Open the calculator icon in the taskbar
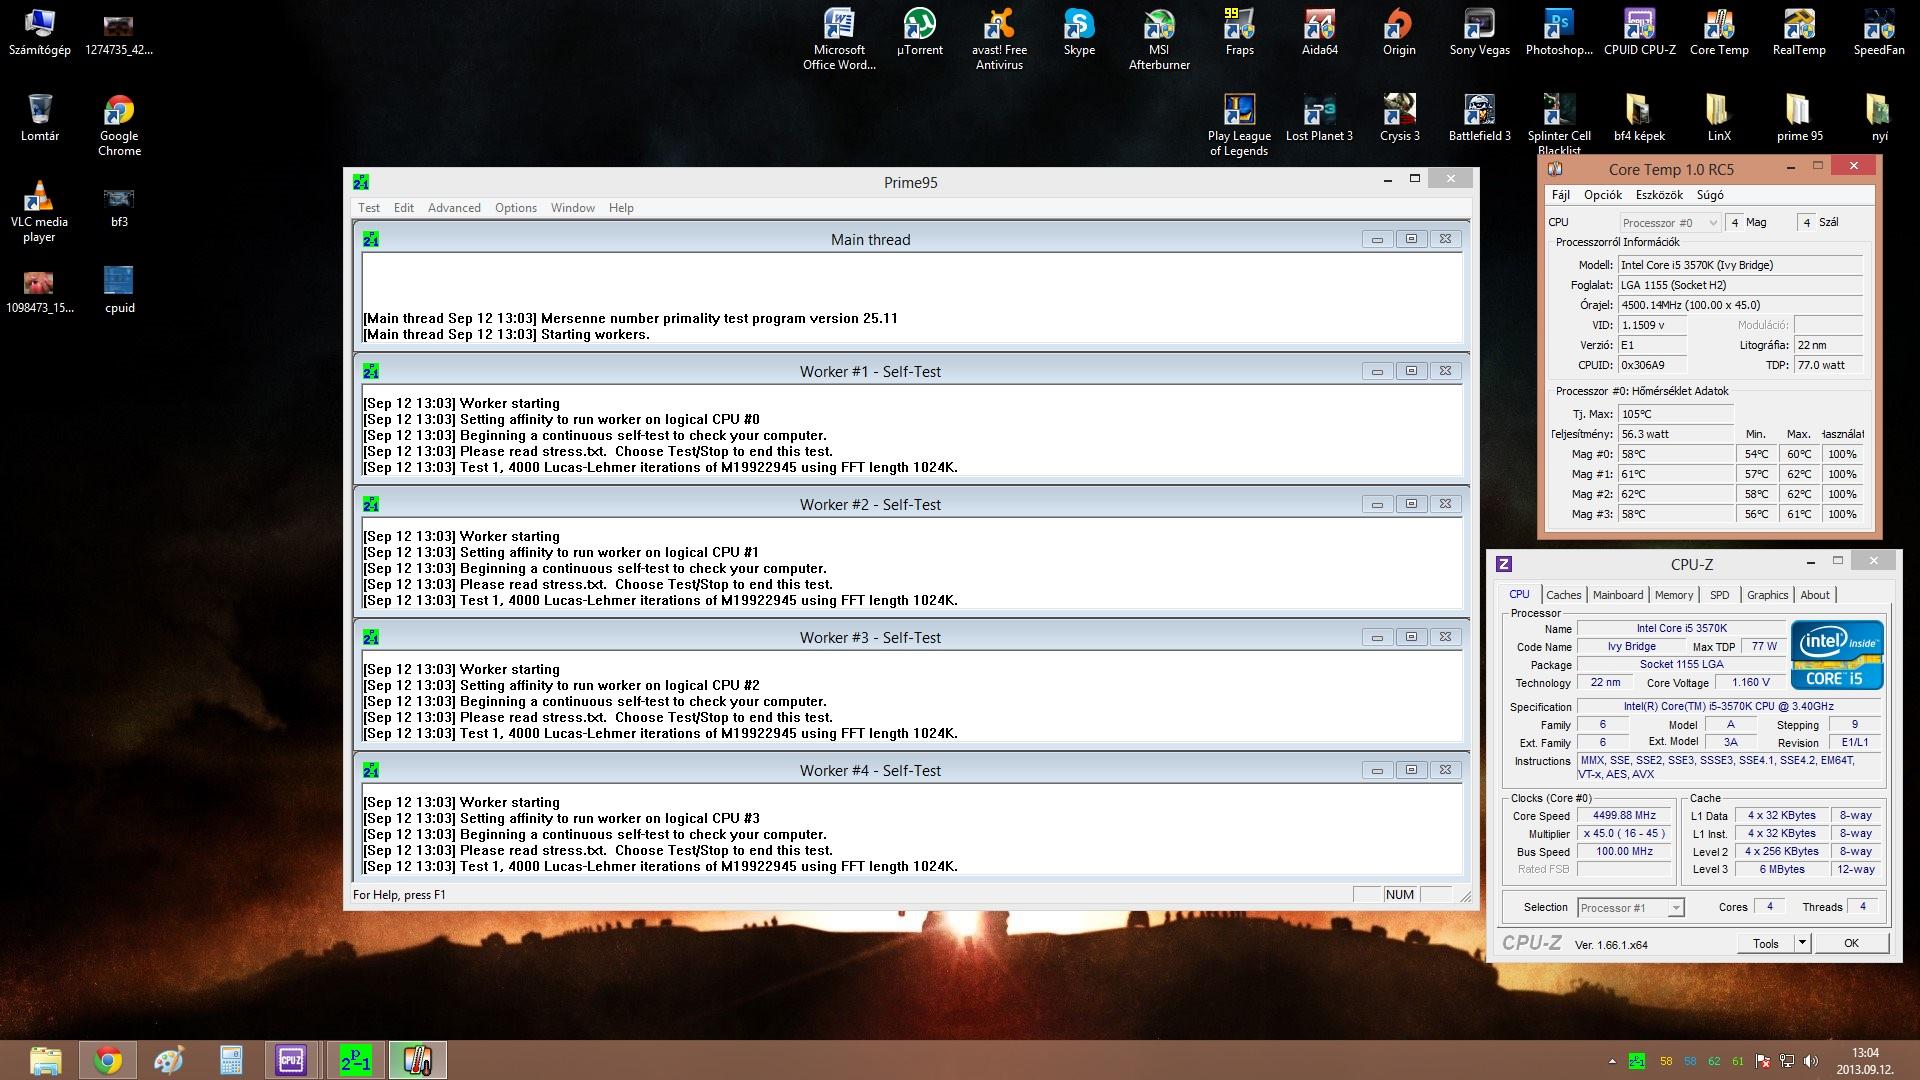 231,1060
